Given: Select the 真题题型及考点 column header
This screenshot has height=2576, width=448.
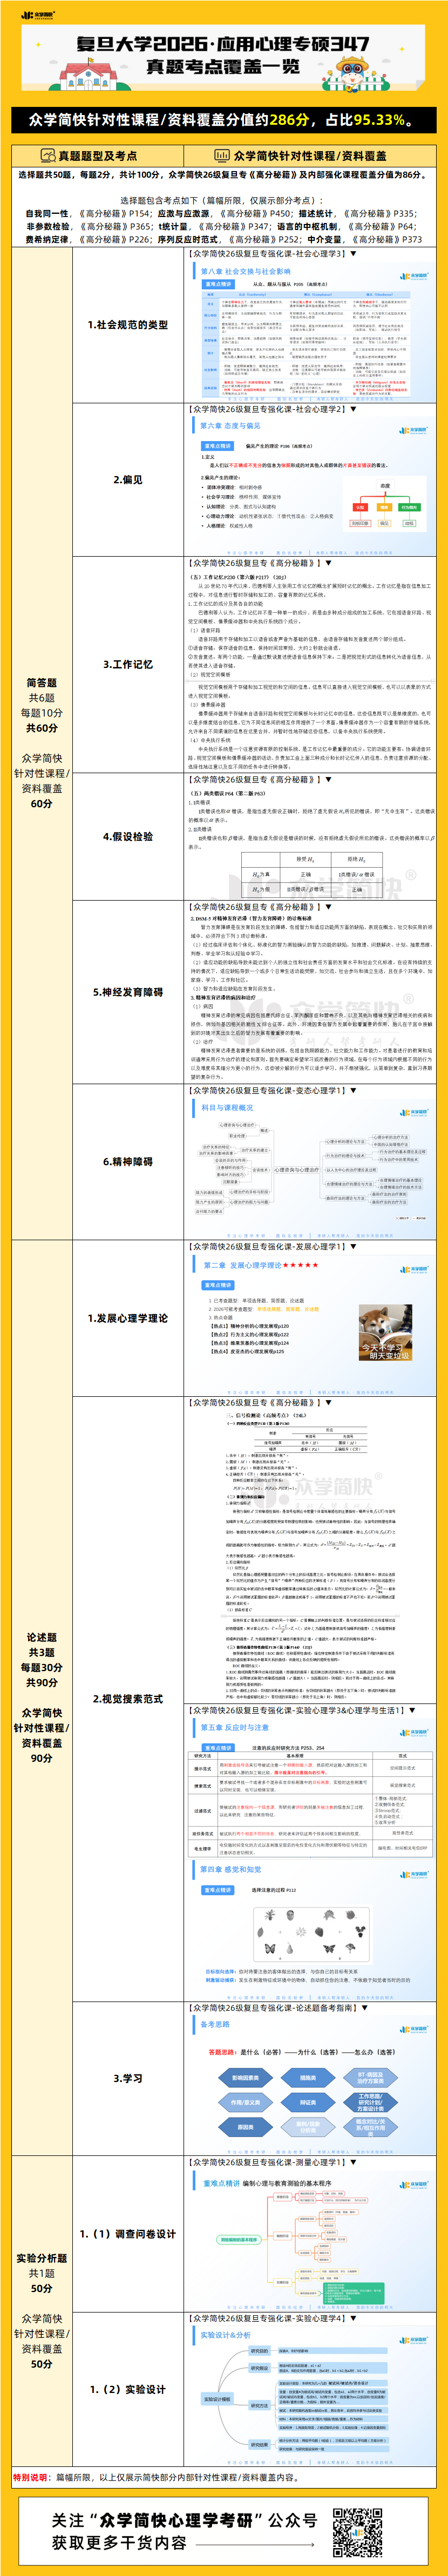Looking at the screenshot, I should pos(97,156).
